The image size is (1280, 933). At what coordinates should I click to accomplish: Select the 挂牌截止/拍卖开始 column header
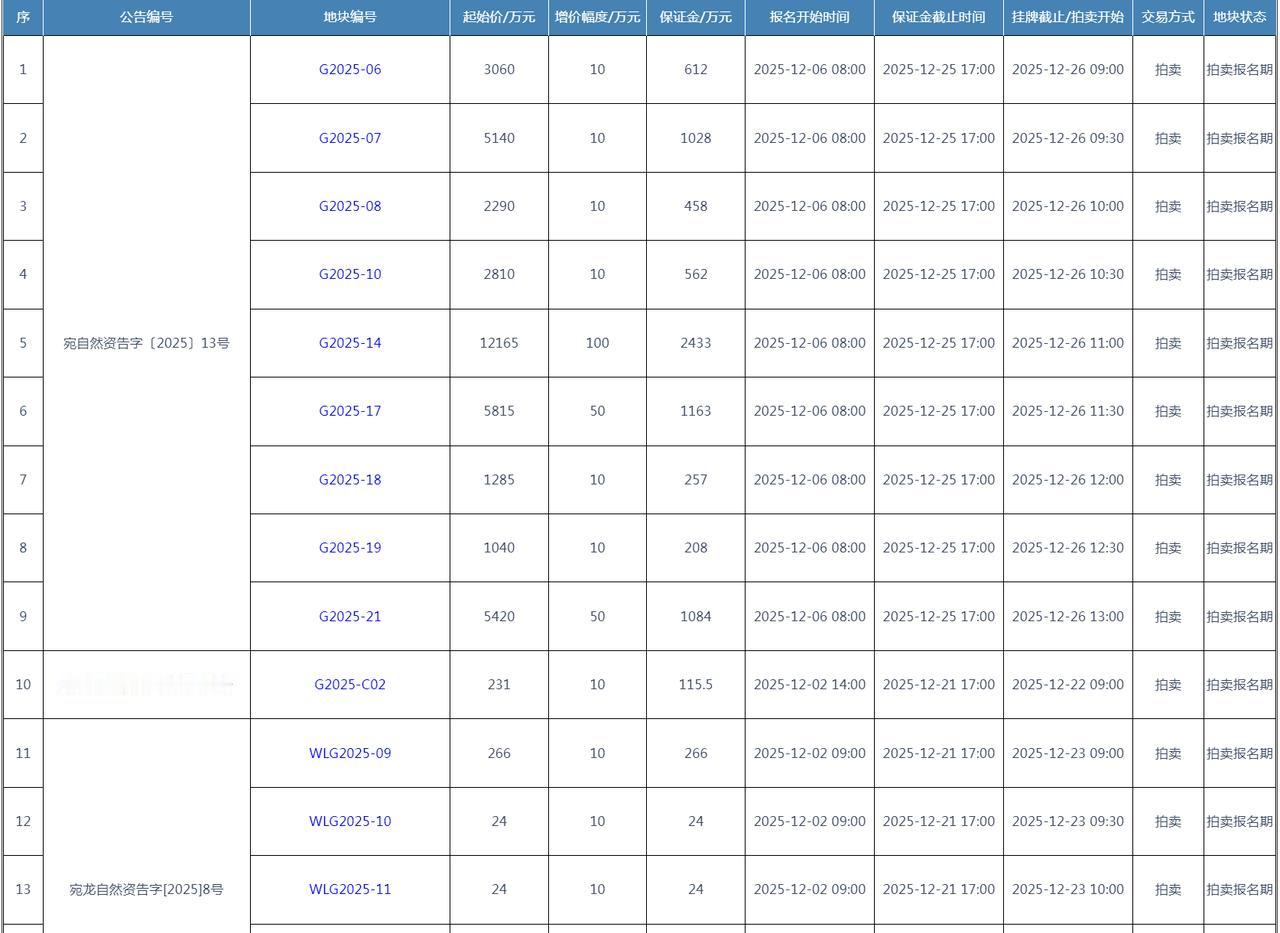click(1068, 17)
